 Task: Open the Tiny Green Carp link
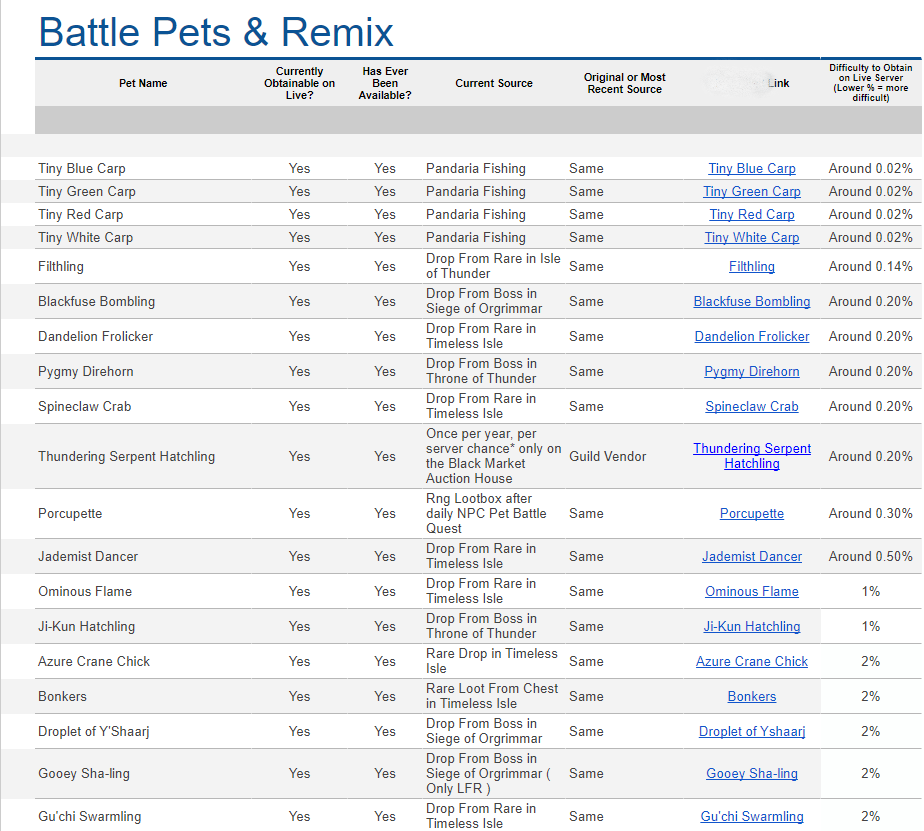pos(751,192)
